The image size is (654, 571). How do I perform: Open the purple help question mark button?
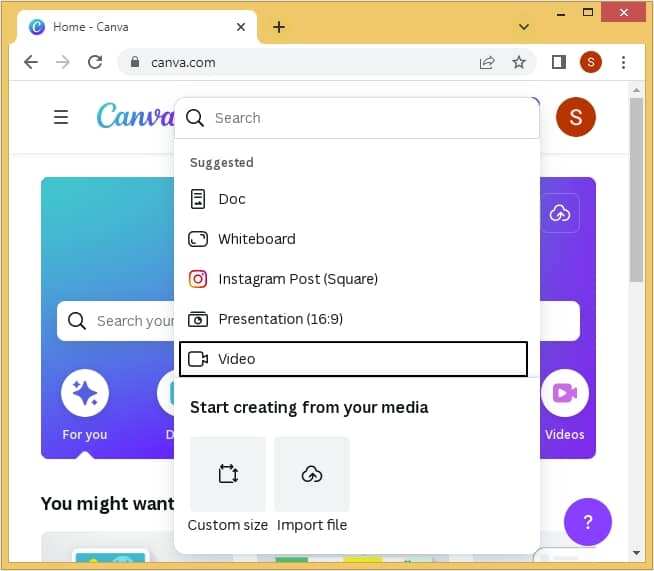click(588, 522)
